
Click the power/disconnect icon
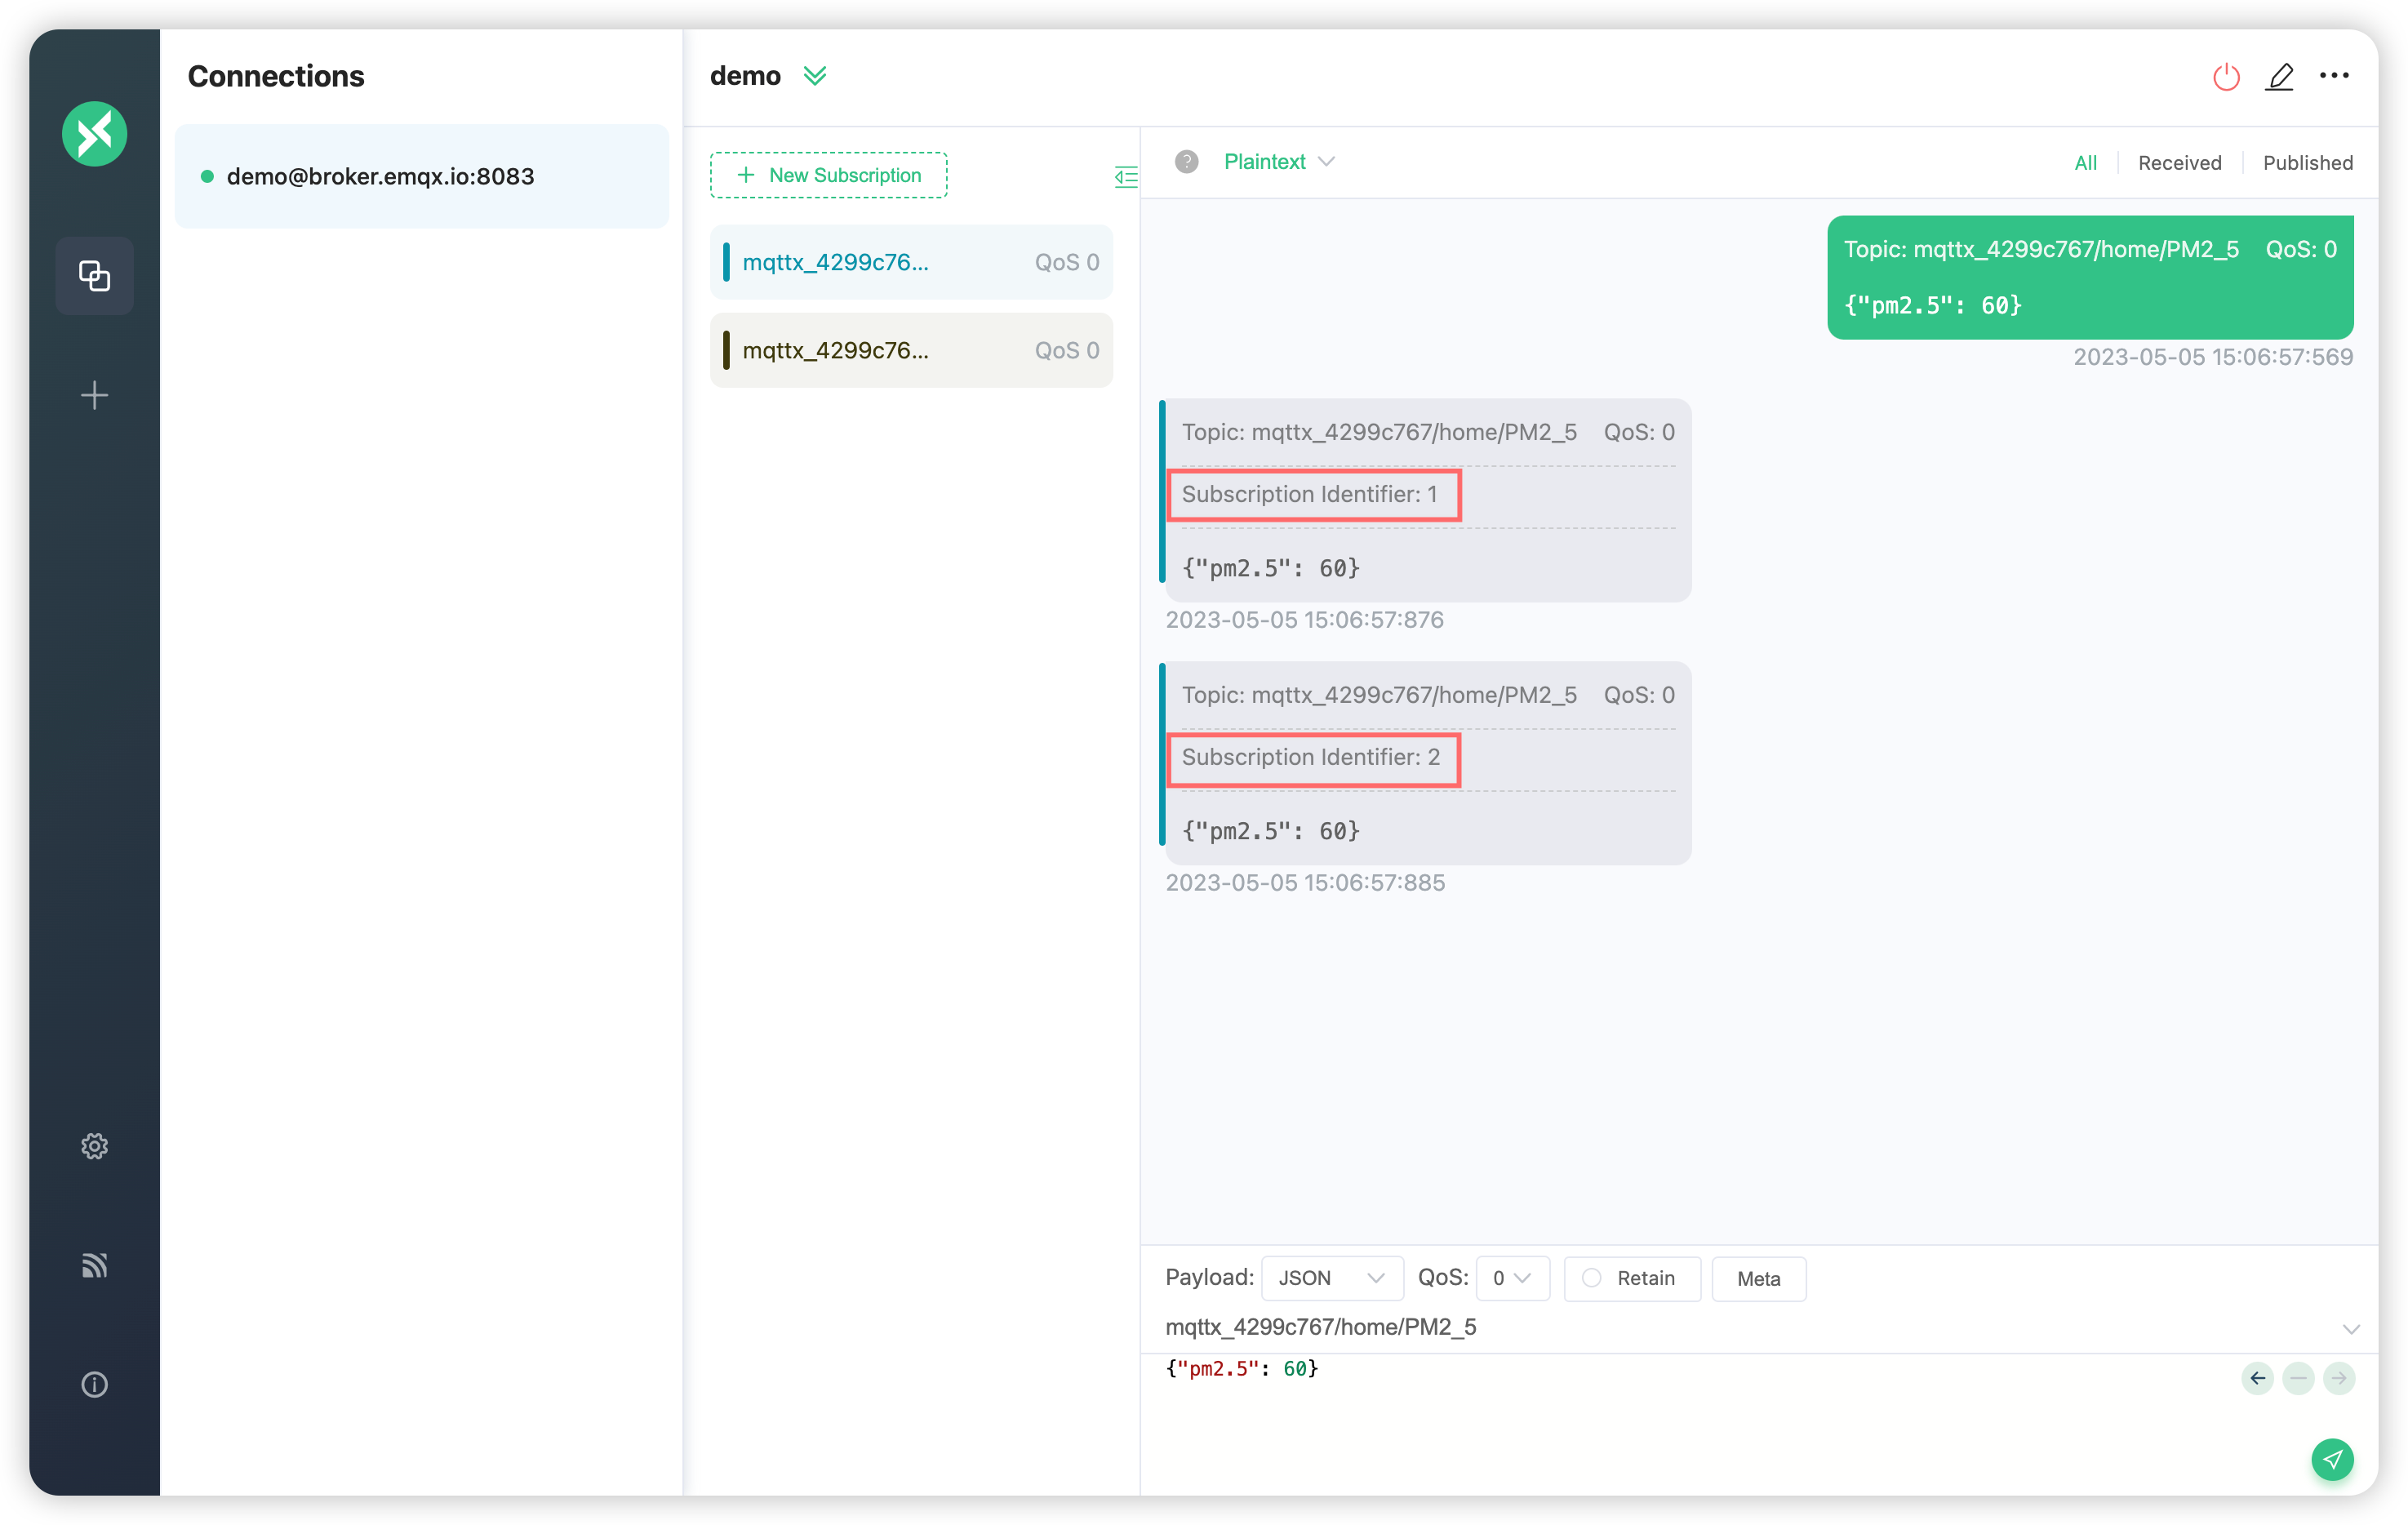tap(2225, 73)
